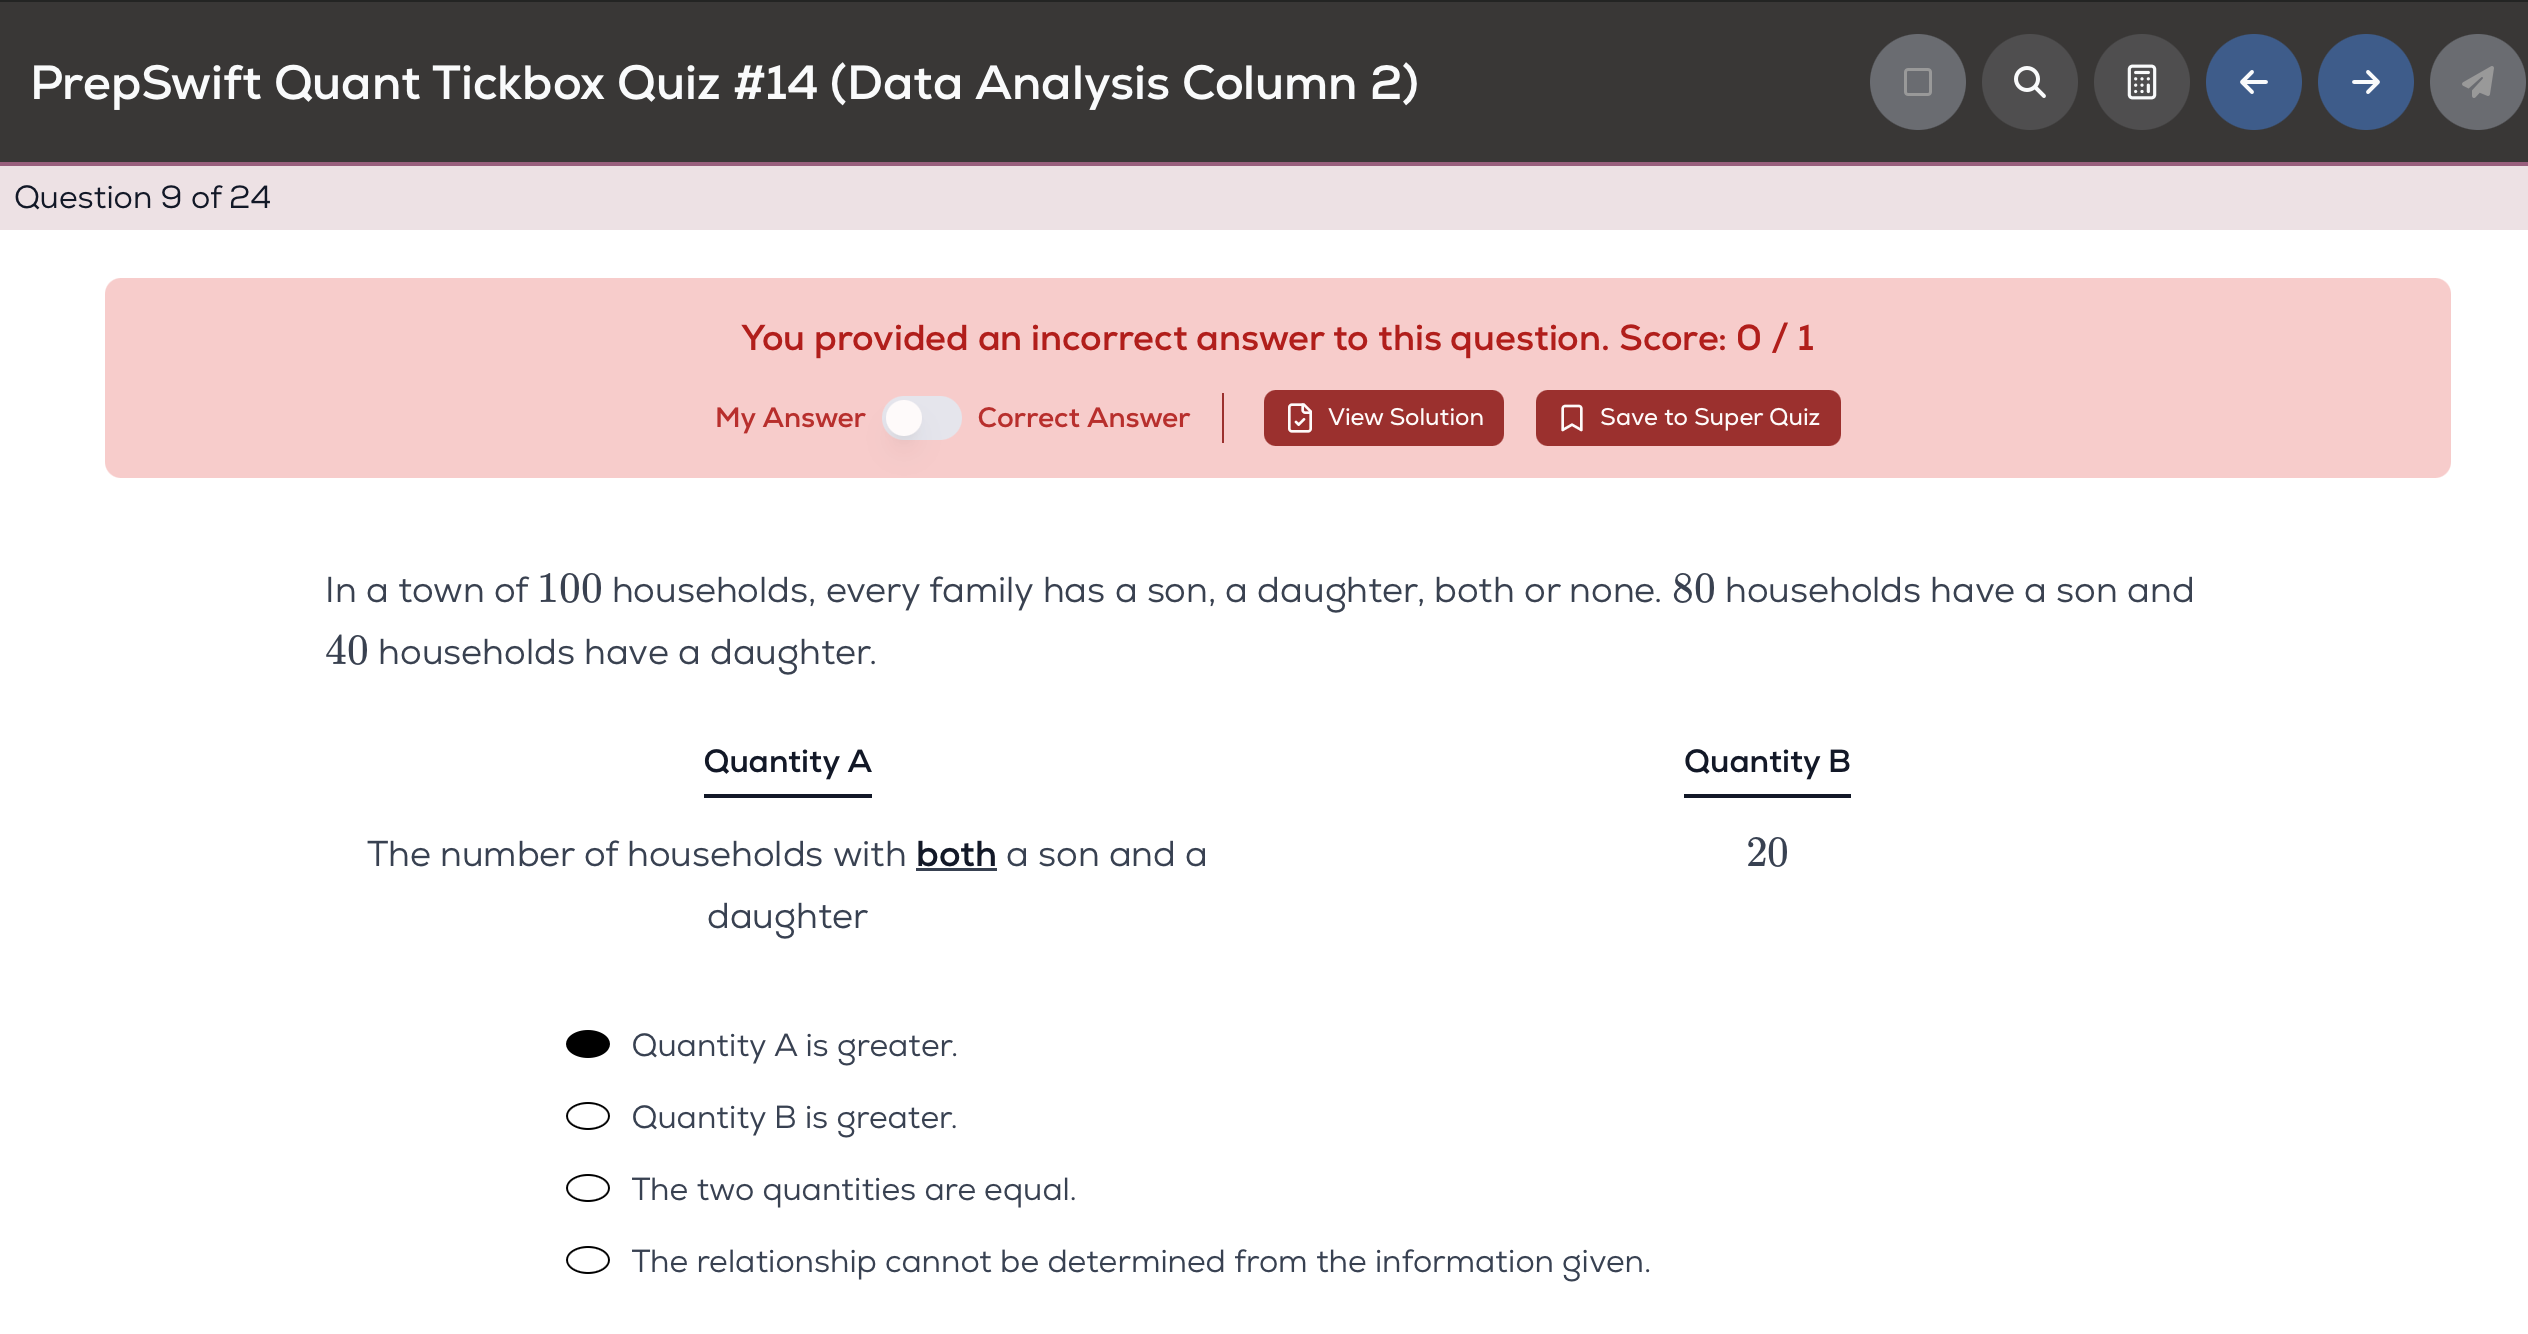Toggle the switch to show Correct Answer
Viewport: 2528px width, 1334px height.
pos(922,418)
